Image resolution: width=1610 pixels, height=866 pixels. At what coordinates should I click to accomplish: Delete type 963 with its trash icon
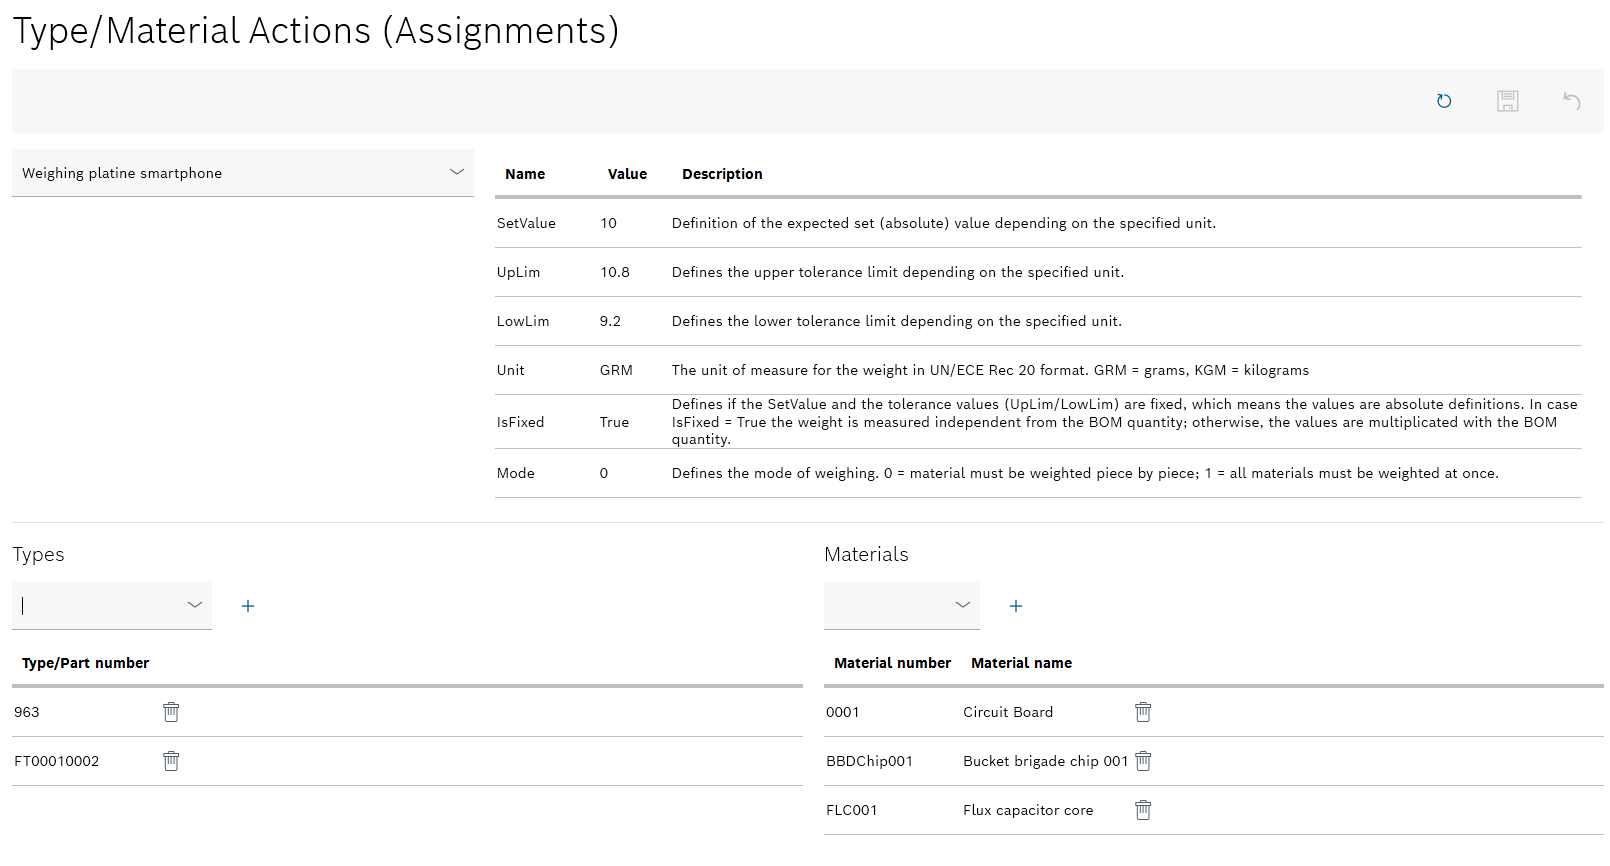(x=171, y=712)
